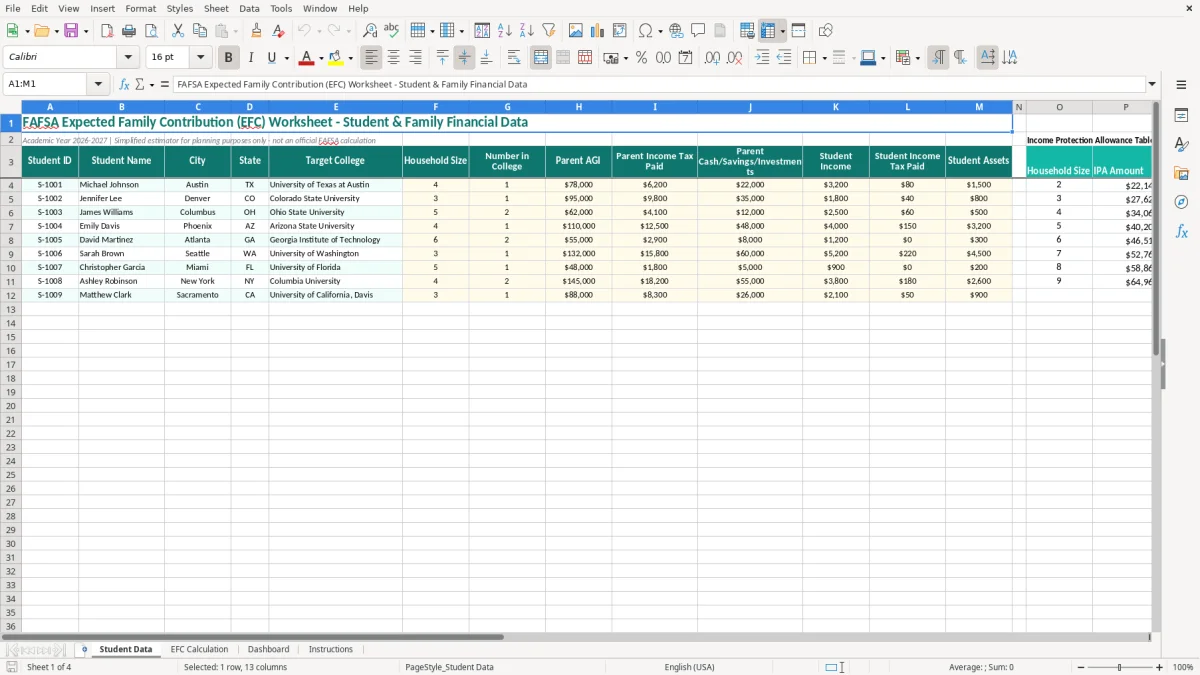
Task: Open the conditional formatting dropdown arrow
Action: point(917,58)
